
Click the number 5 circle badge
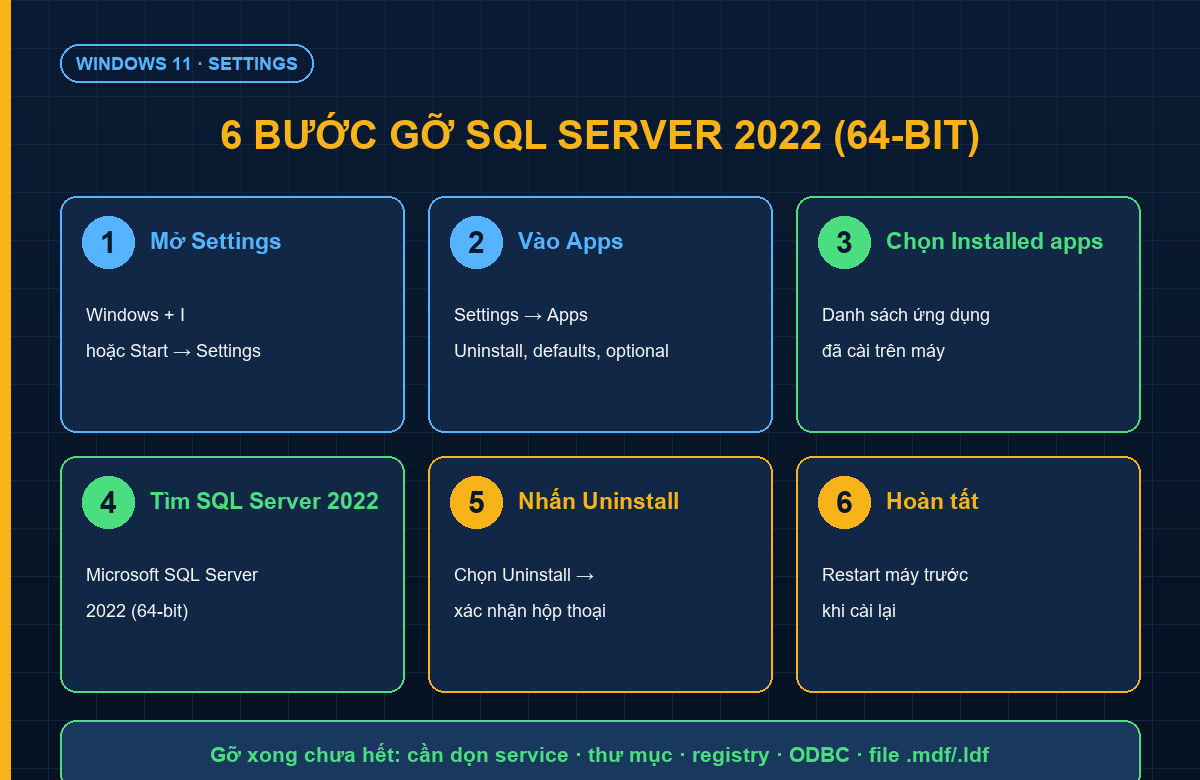(x=476, y=502)
